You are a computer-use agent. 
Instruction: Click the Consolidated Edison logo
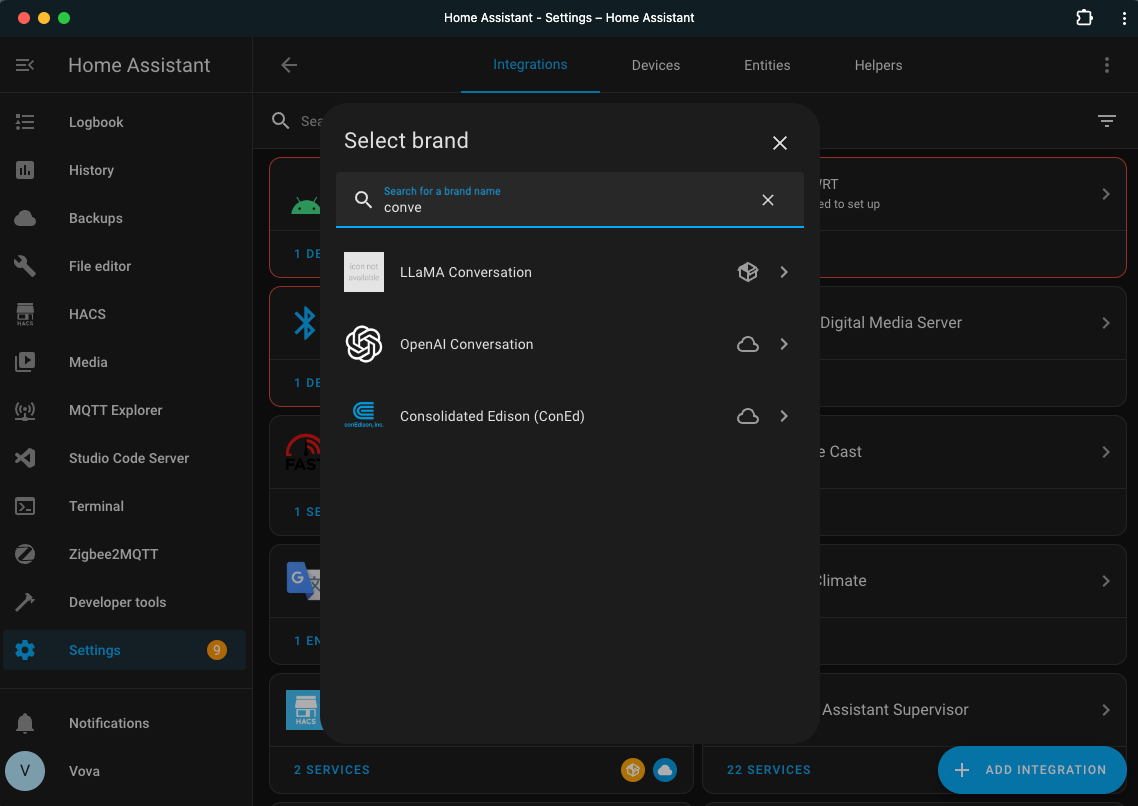click(364, 416)
